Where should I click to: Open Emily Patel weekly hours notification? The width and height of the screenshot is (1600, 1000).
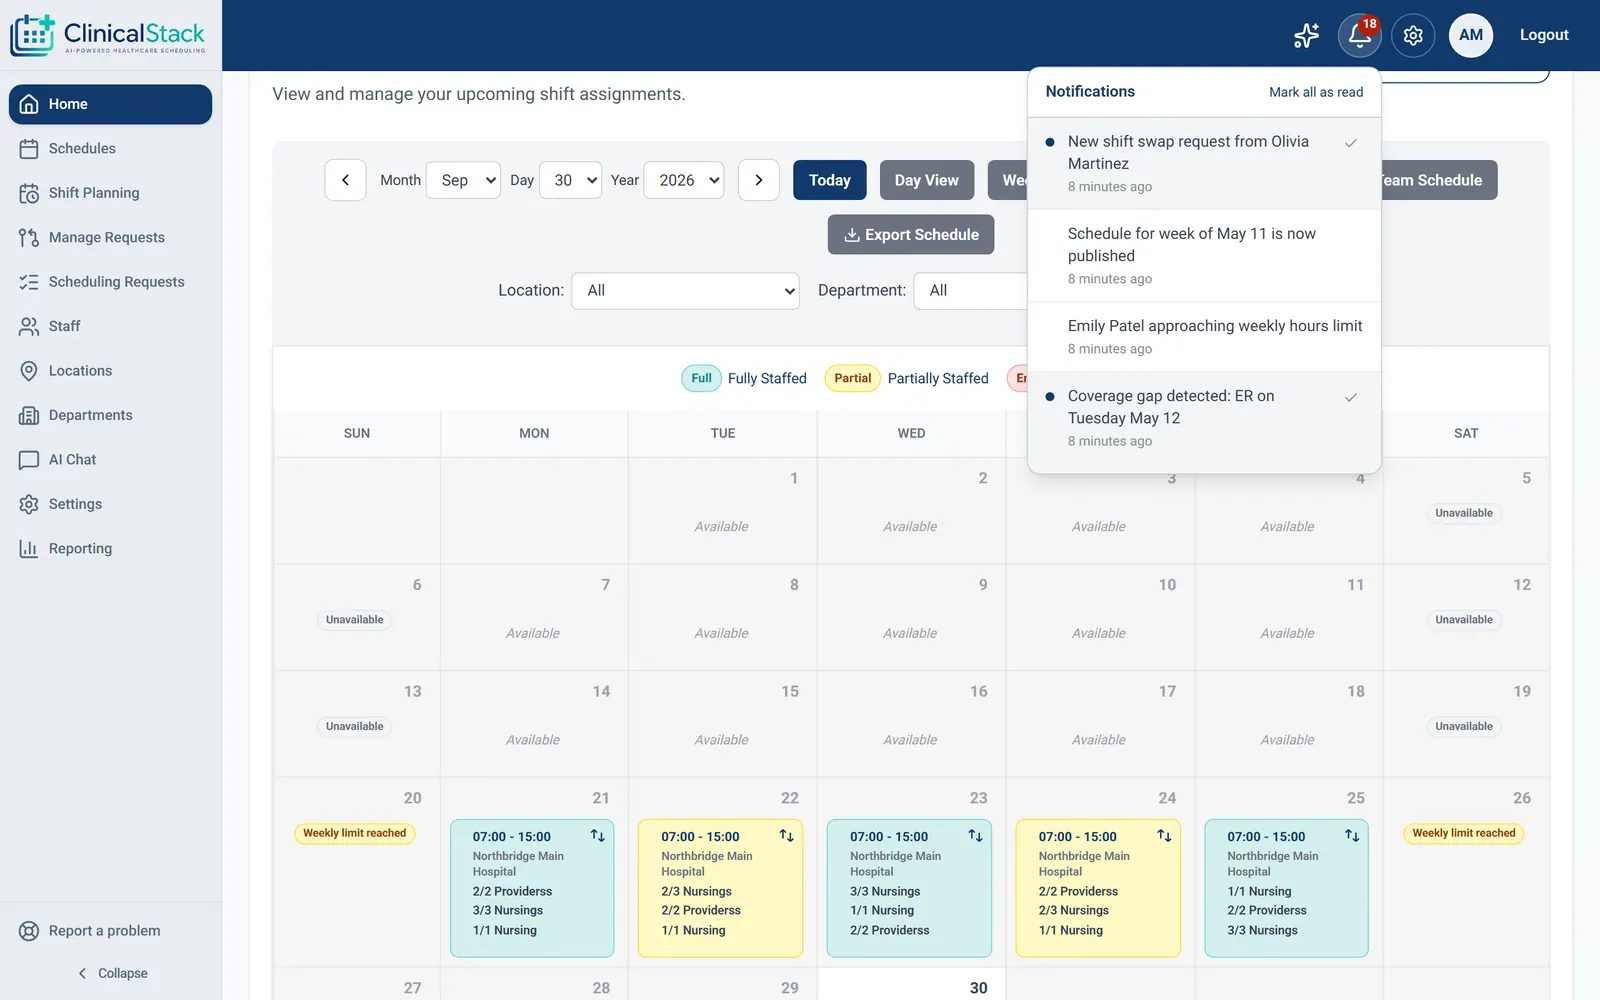point(1204,337)
